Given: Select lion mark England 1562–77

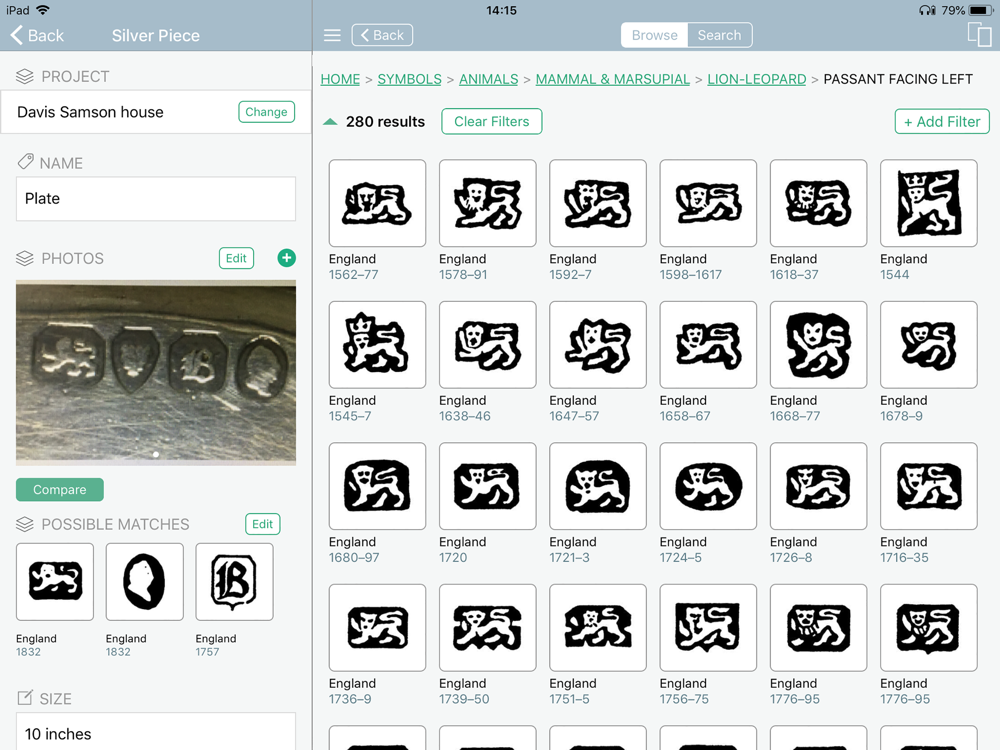Looking at the screenshot, I should point(377,203).
